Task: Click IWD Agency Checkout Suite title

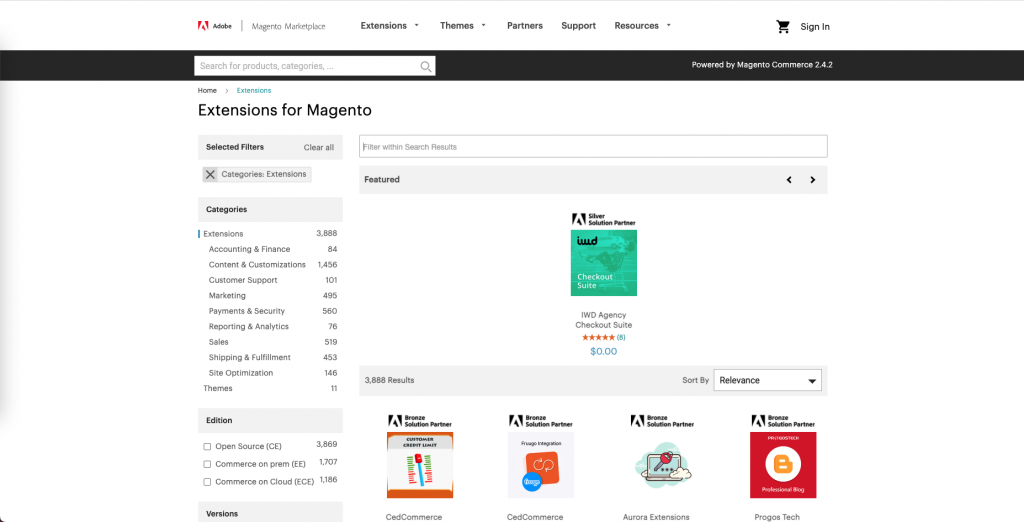Action: coord(603,320)
